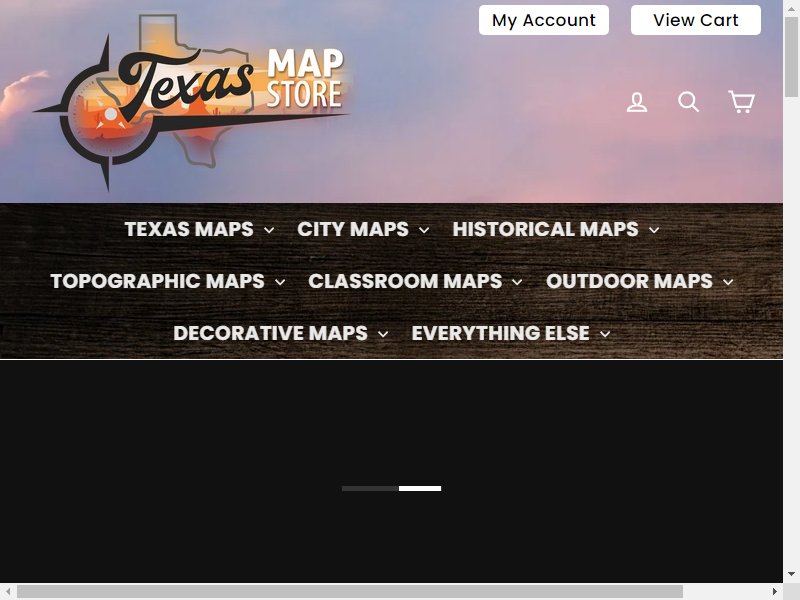The image size is (800, 600).
Task: Click the horizontal scrollbar right arrow
Action: [775, 591]
